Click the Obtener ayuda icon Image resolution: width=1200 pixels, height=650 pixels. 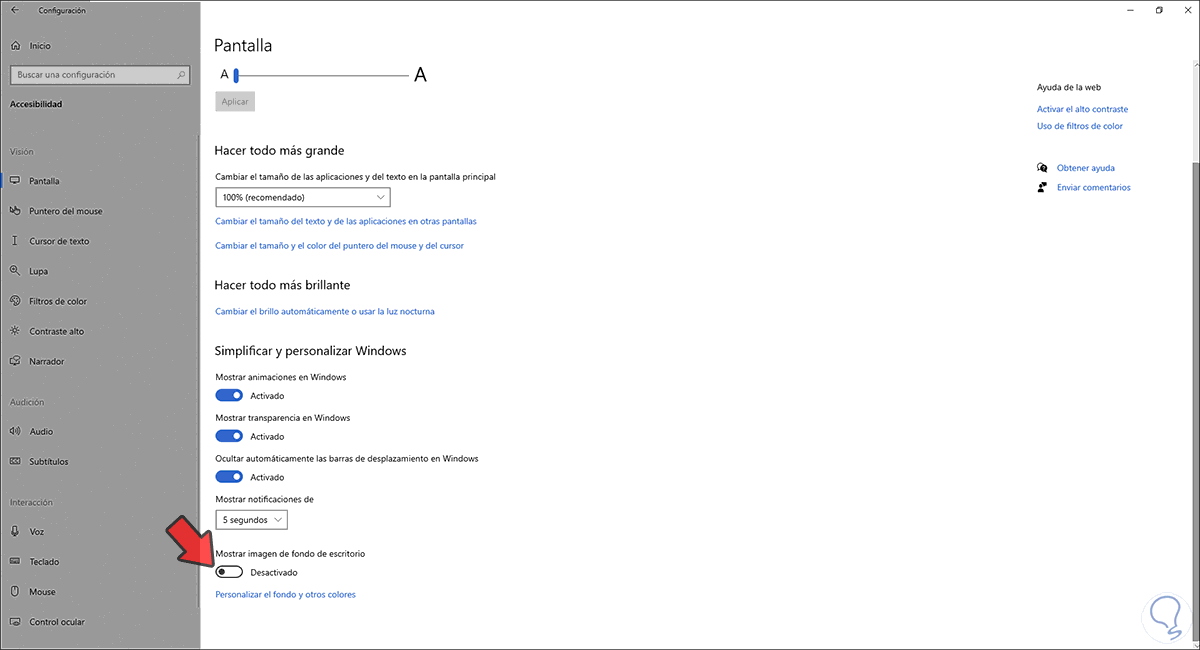coord(1043,168)
